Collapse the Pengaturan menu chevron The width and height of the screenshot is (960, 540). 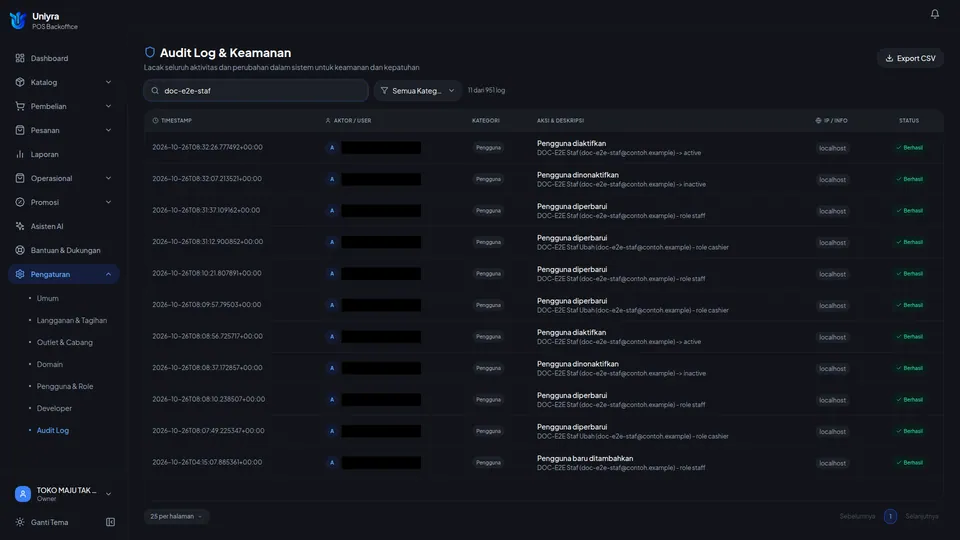click(x=108, y=274)
